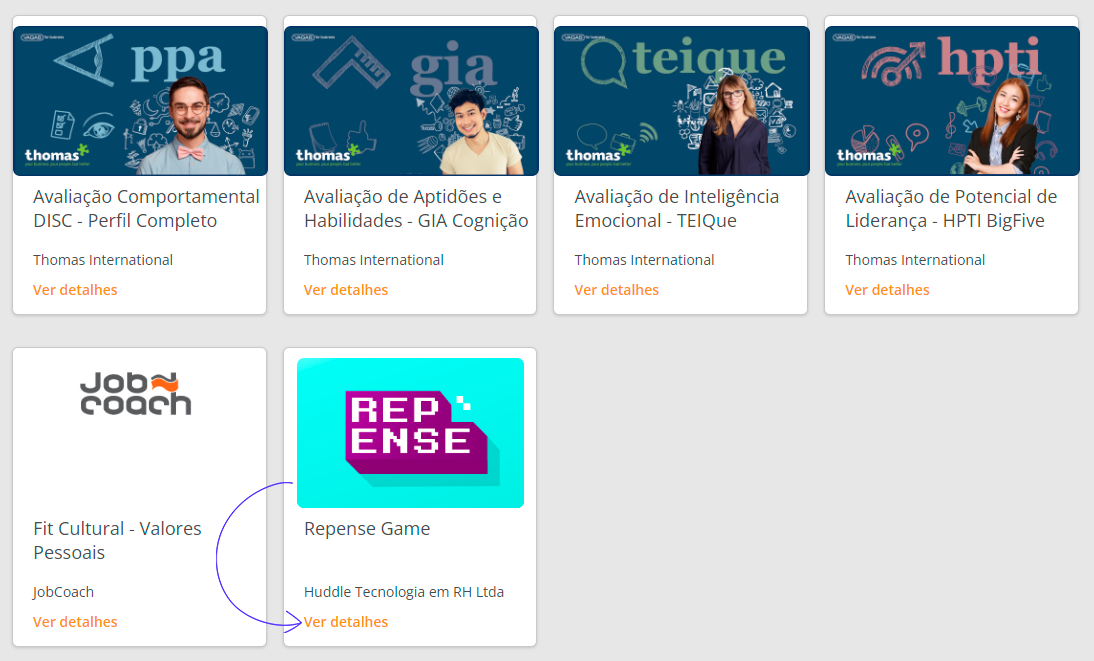1094x661 pixels.
Task: Open Ver detalhes for TEIQue assessment
Action: click(616, 290)
